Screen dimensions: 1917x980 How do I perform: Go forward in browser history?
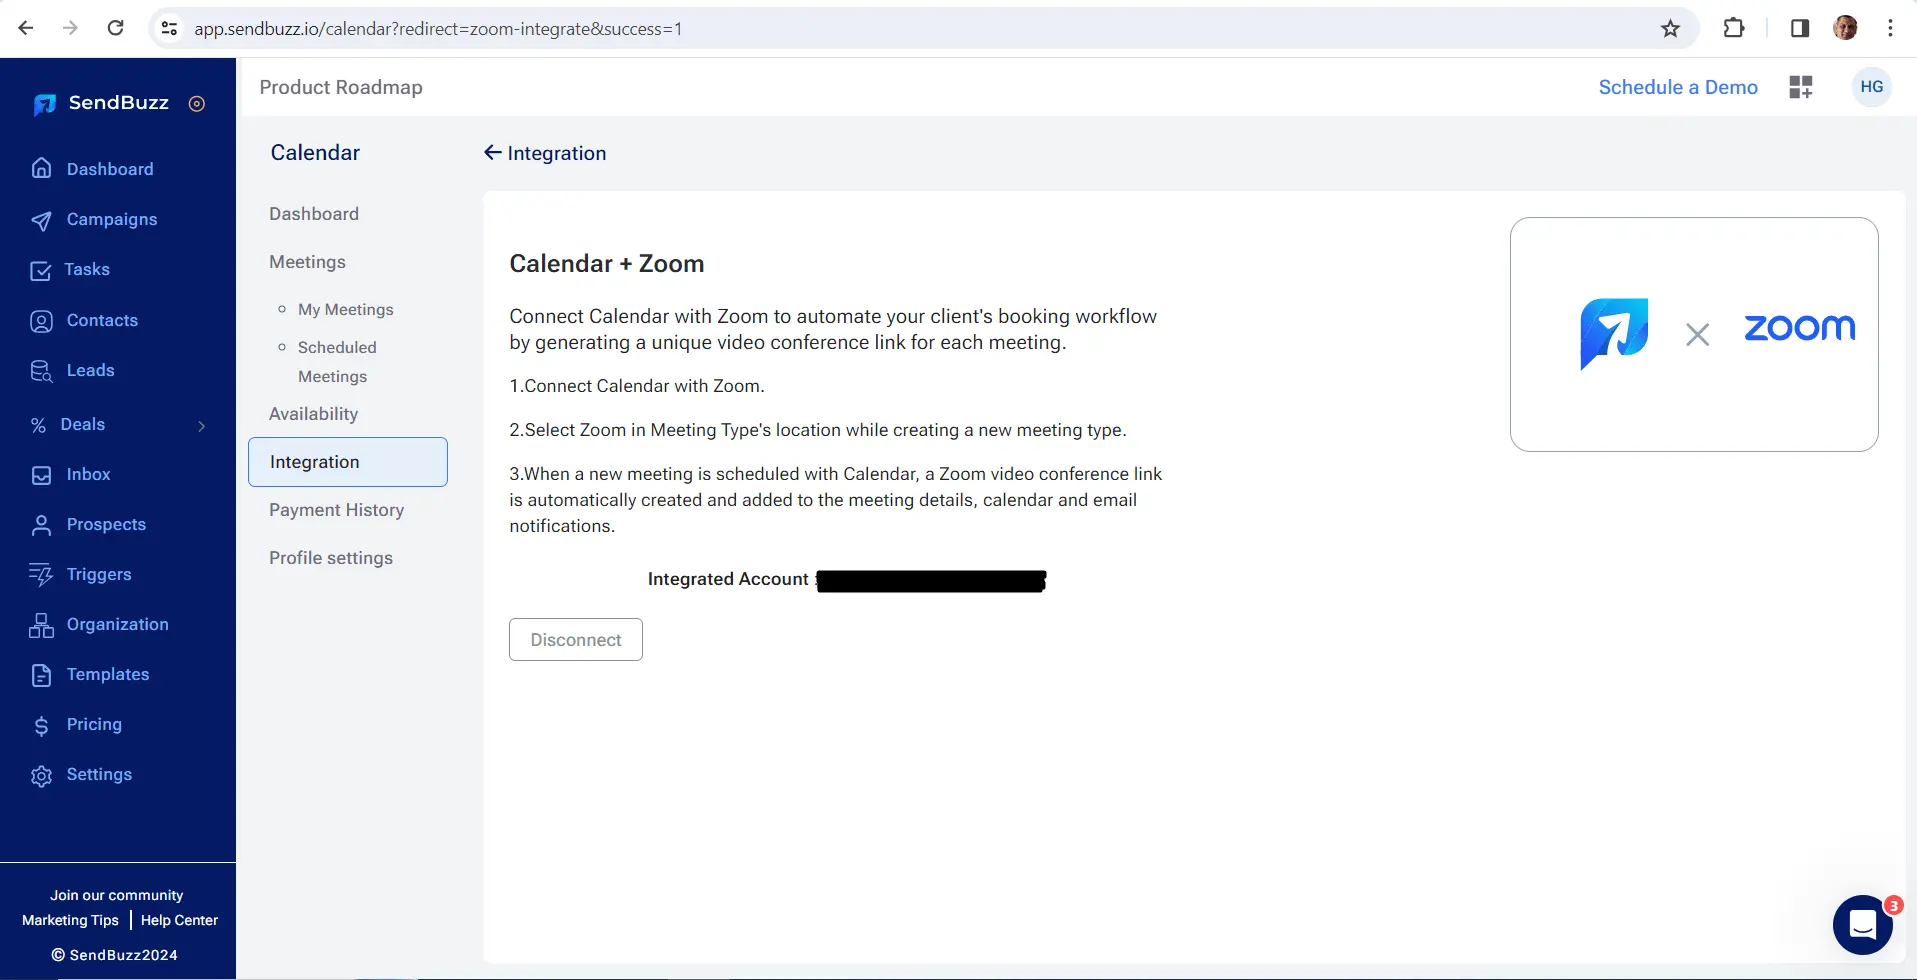pos(70,28)
